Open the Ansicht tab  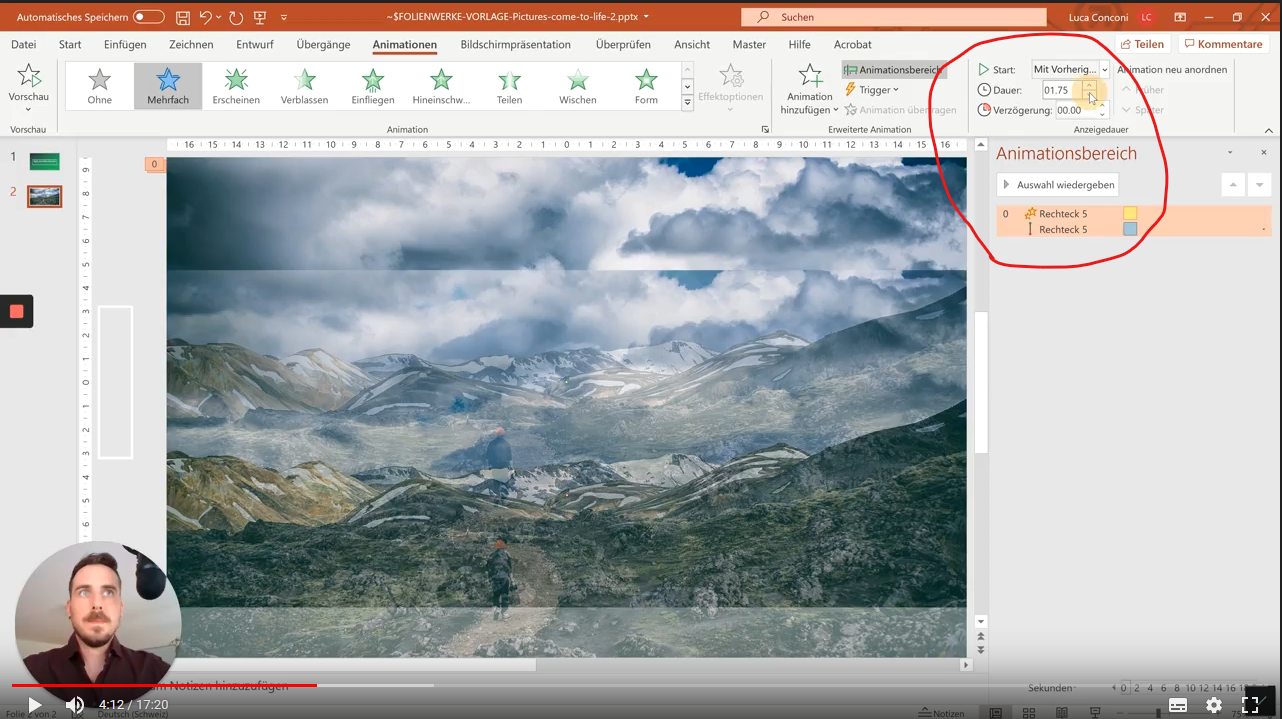(x=692, y=44)
